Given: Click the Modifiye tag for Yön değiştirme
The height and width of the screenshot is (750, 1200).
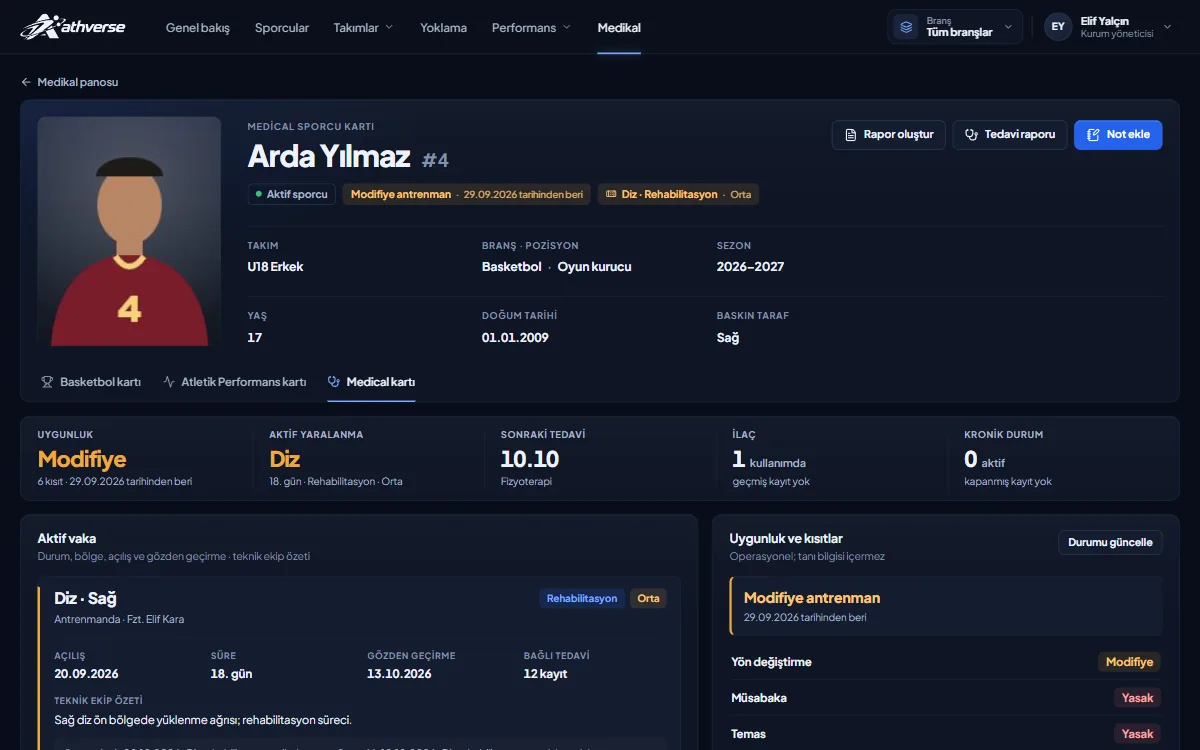Looking at the screenshot, I should tap(1129, 662).
